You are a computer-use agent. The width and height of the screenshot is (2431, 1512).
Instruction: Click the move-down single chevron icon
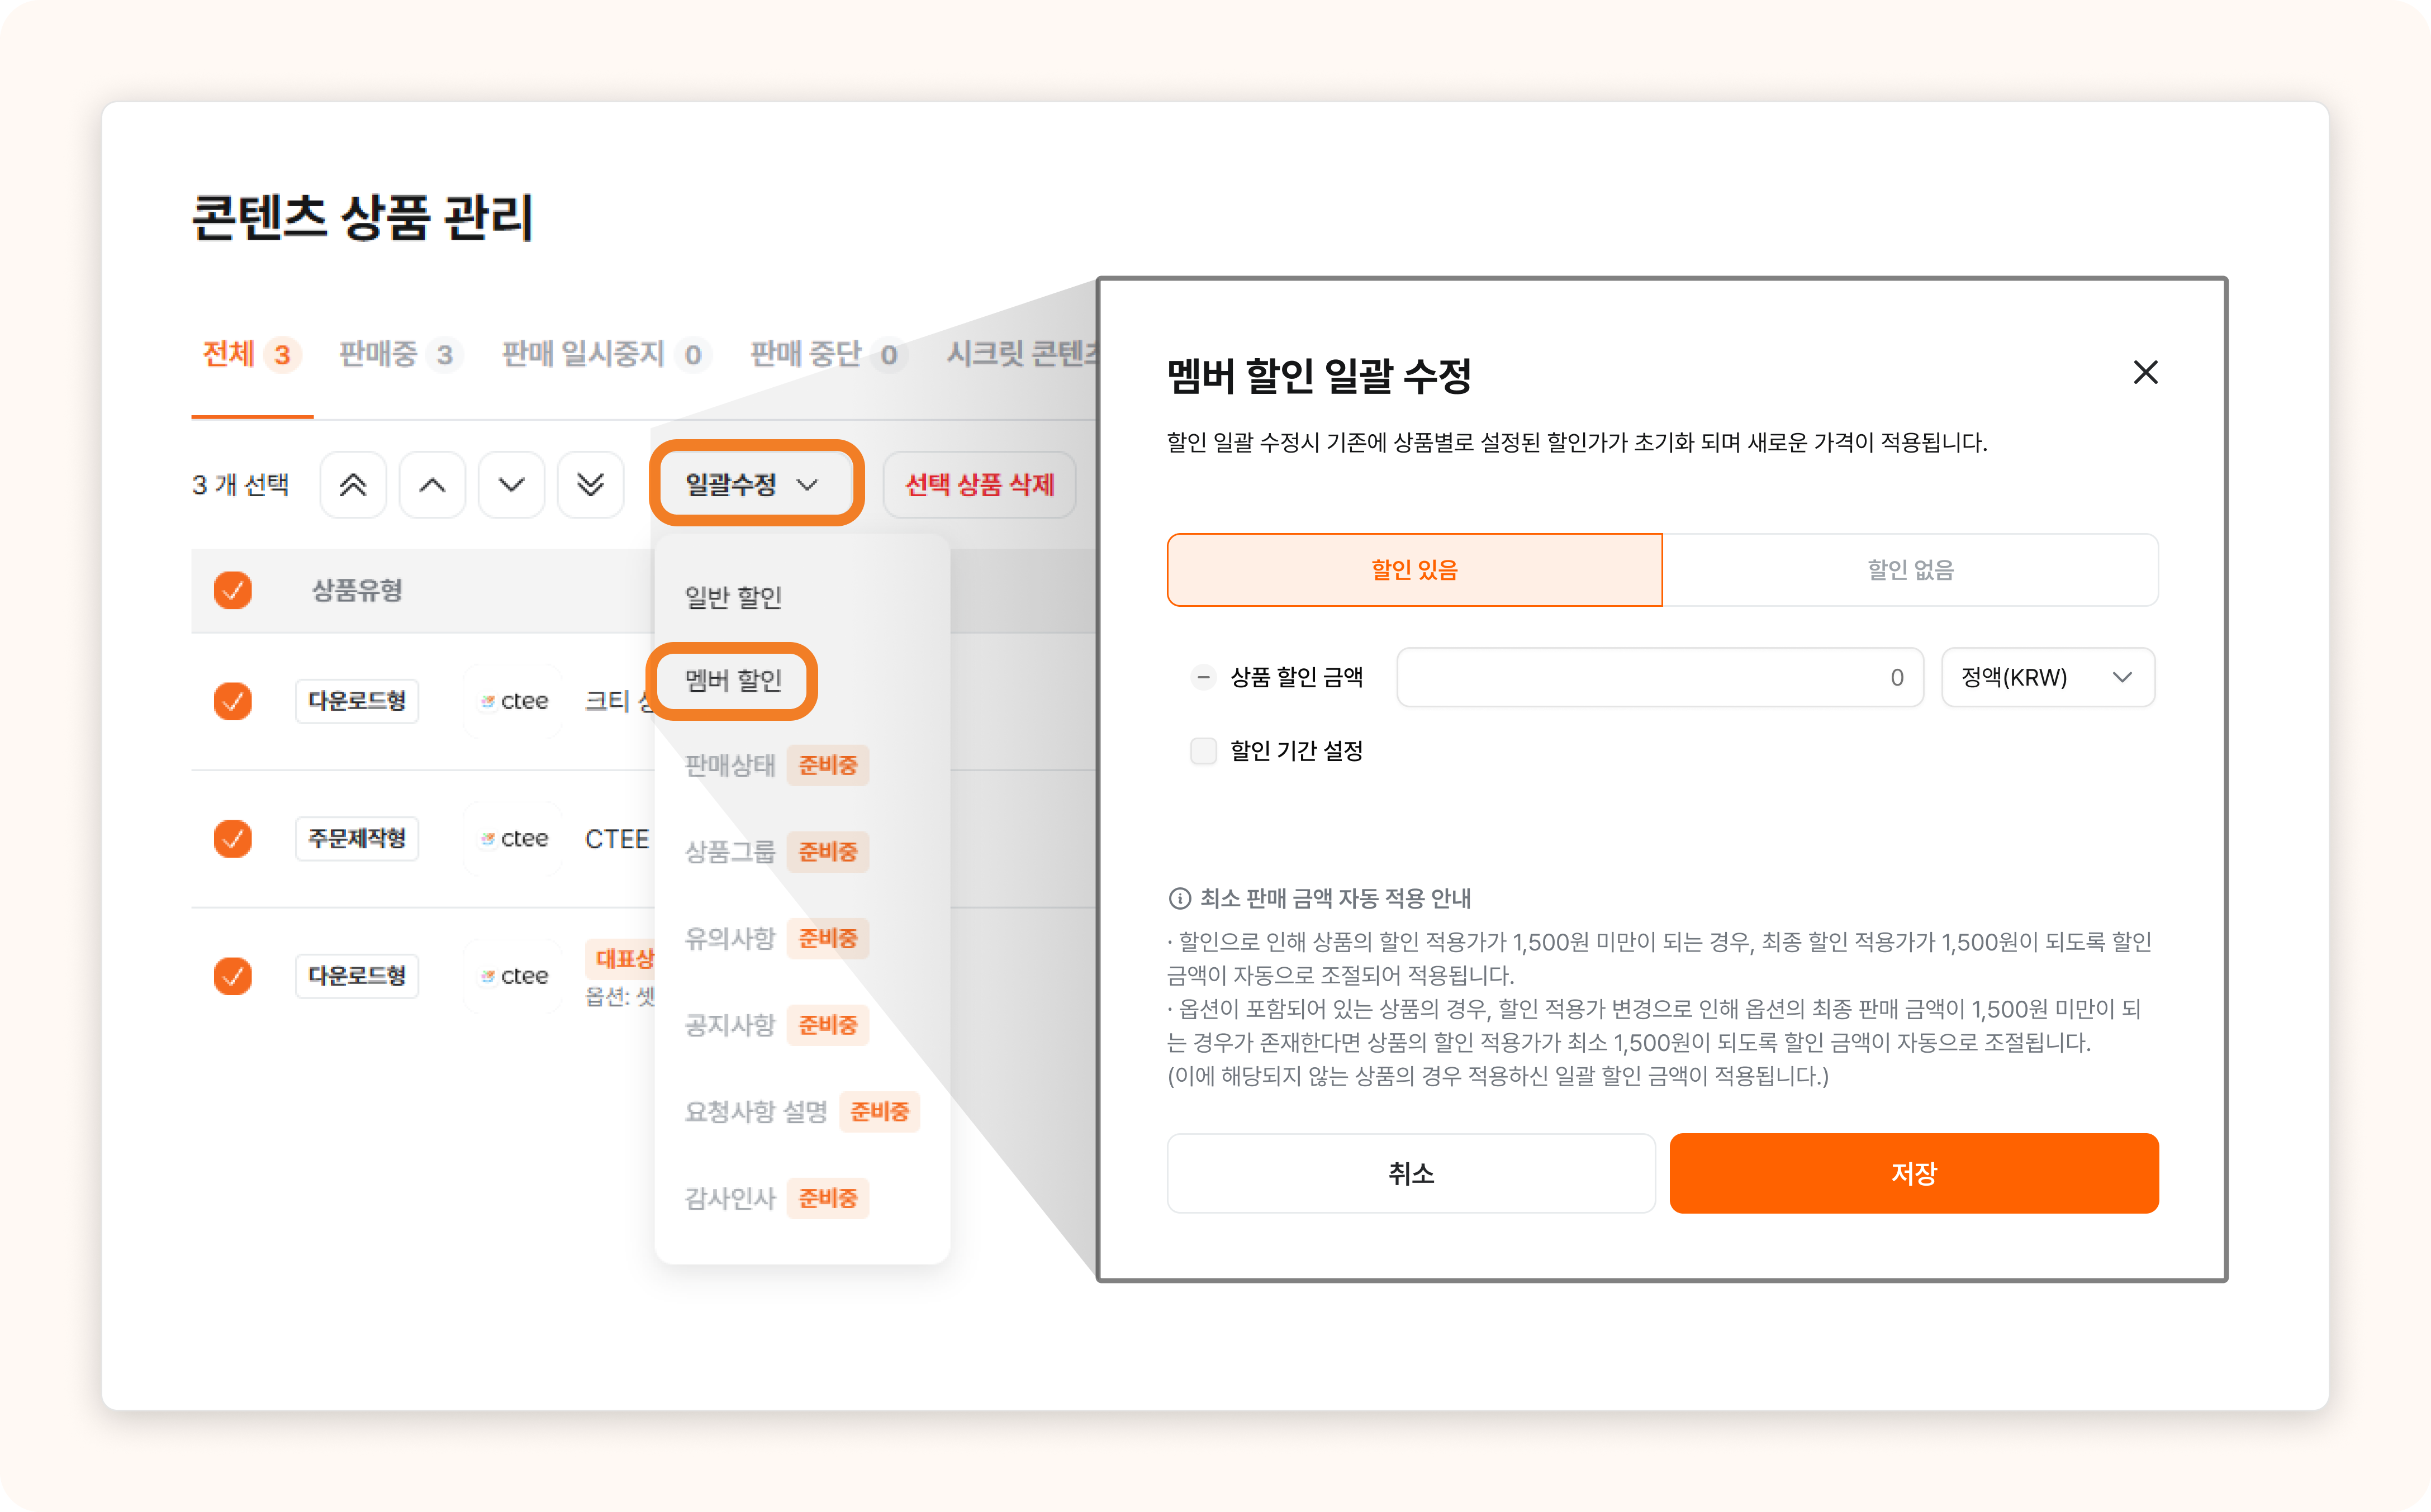511,485
